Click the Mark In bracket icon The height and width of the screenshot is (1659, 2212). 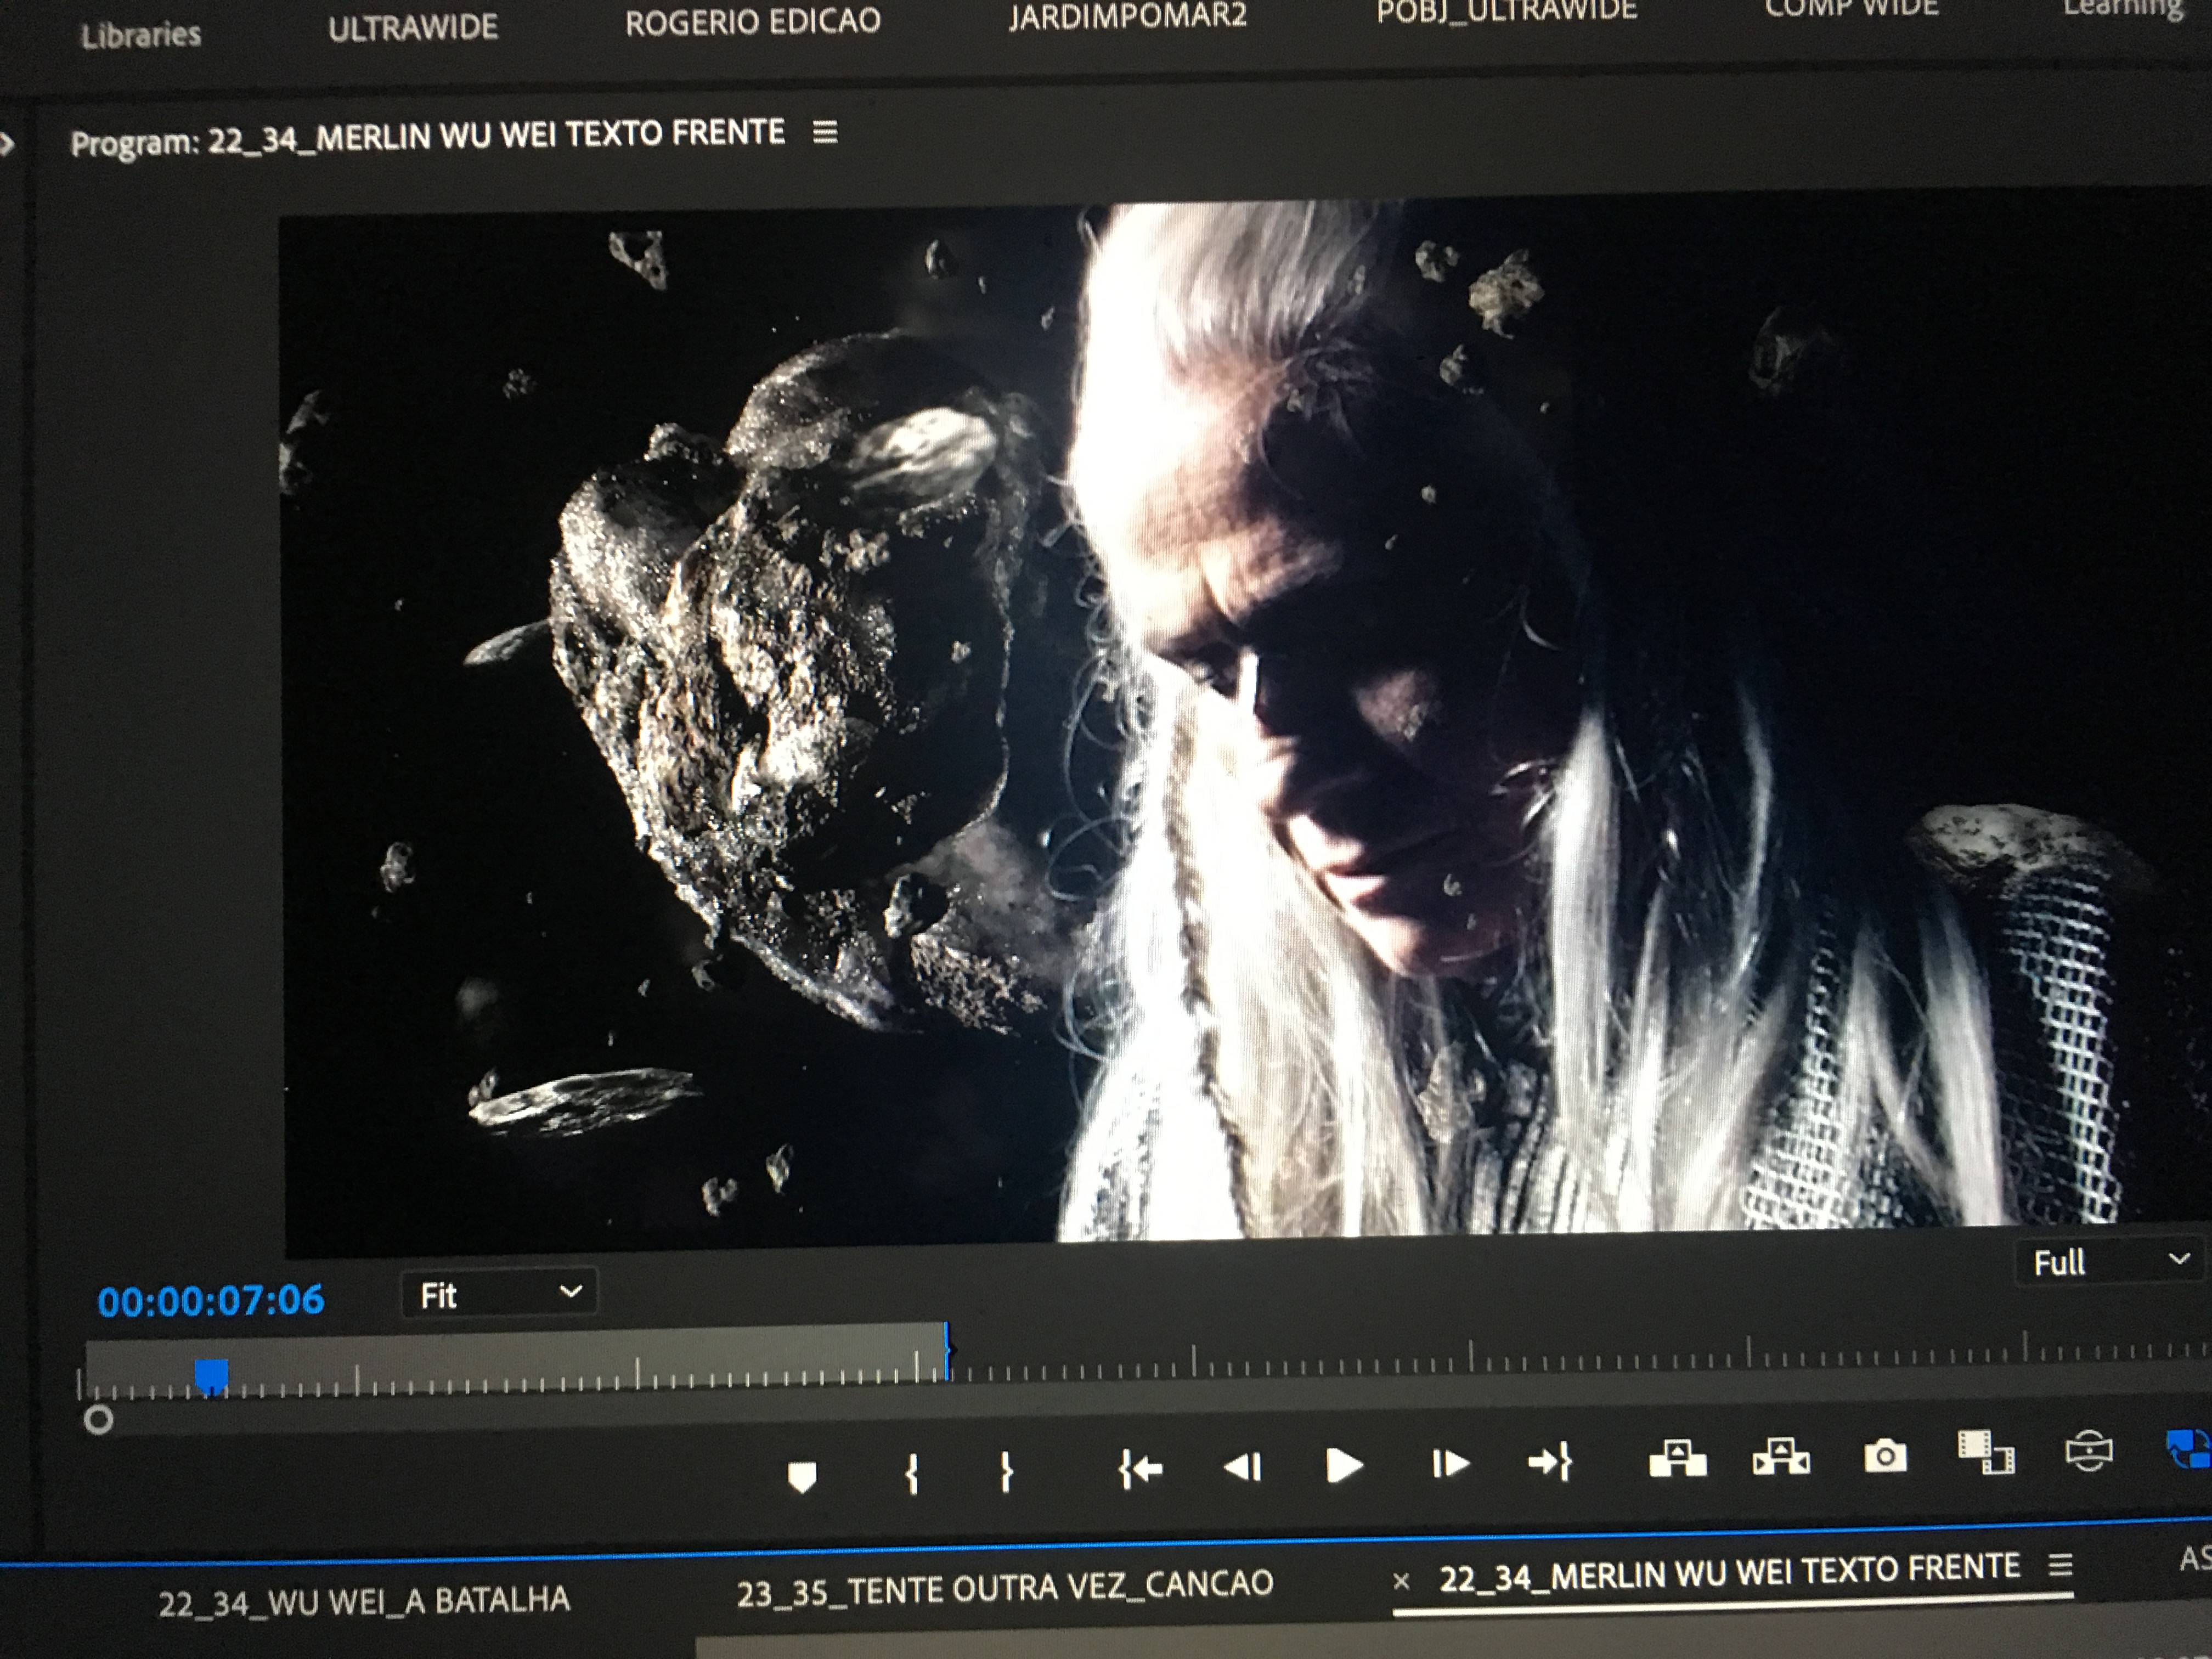click(x=911, y=1473)
